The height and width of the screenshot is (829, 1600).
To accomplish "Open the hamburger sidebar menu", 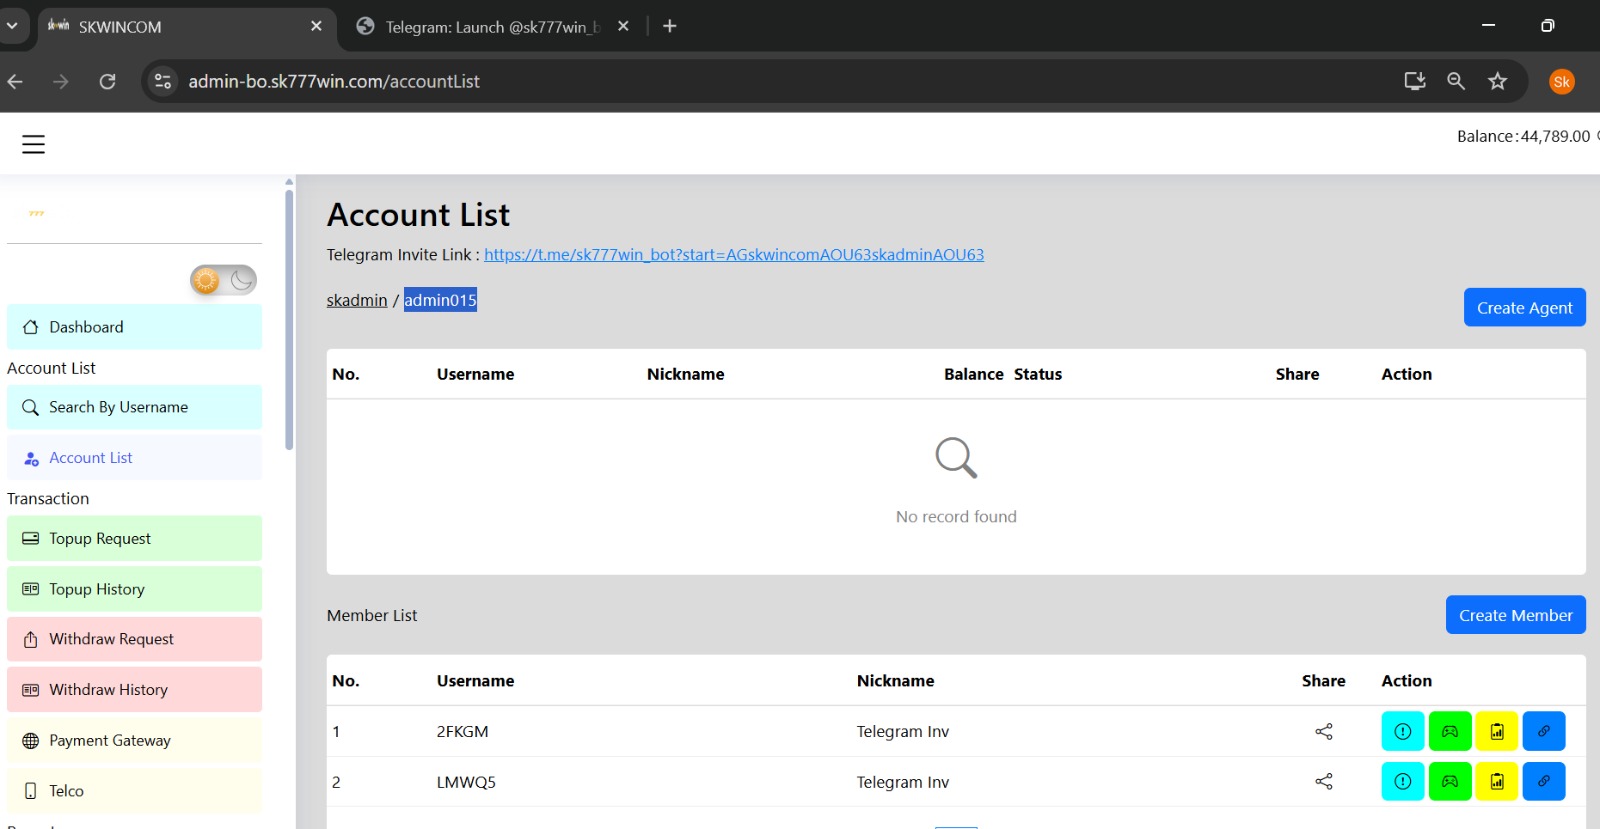I will click(33, 144).
